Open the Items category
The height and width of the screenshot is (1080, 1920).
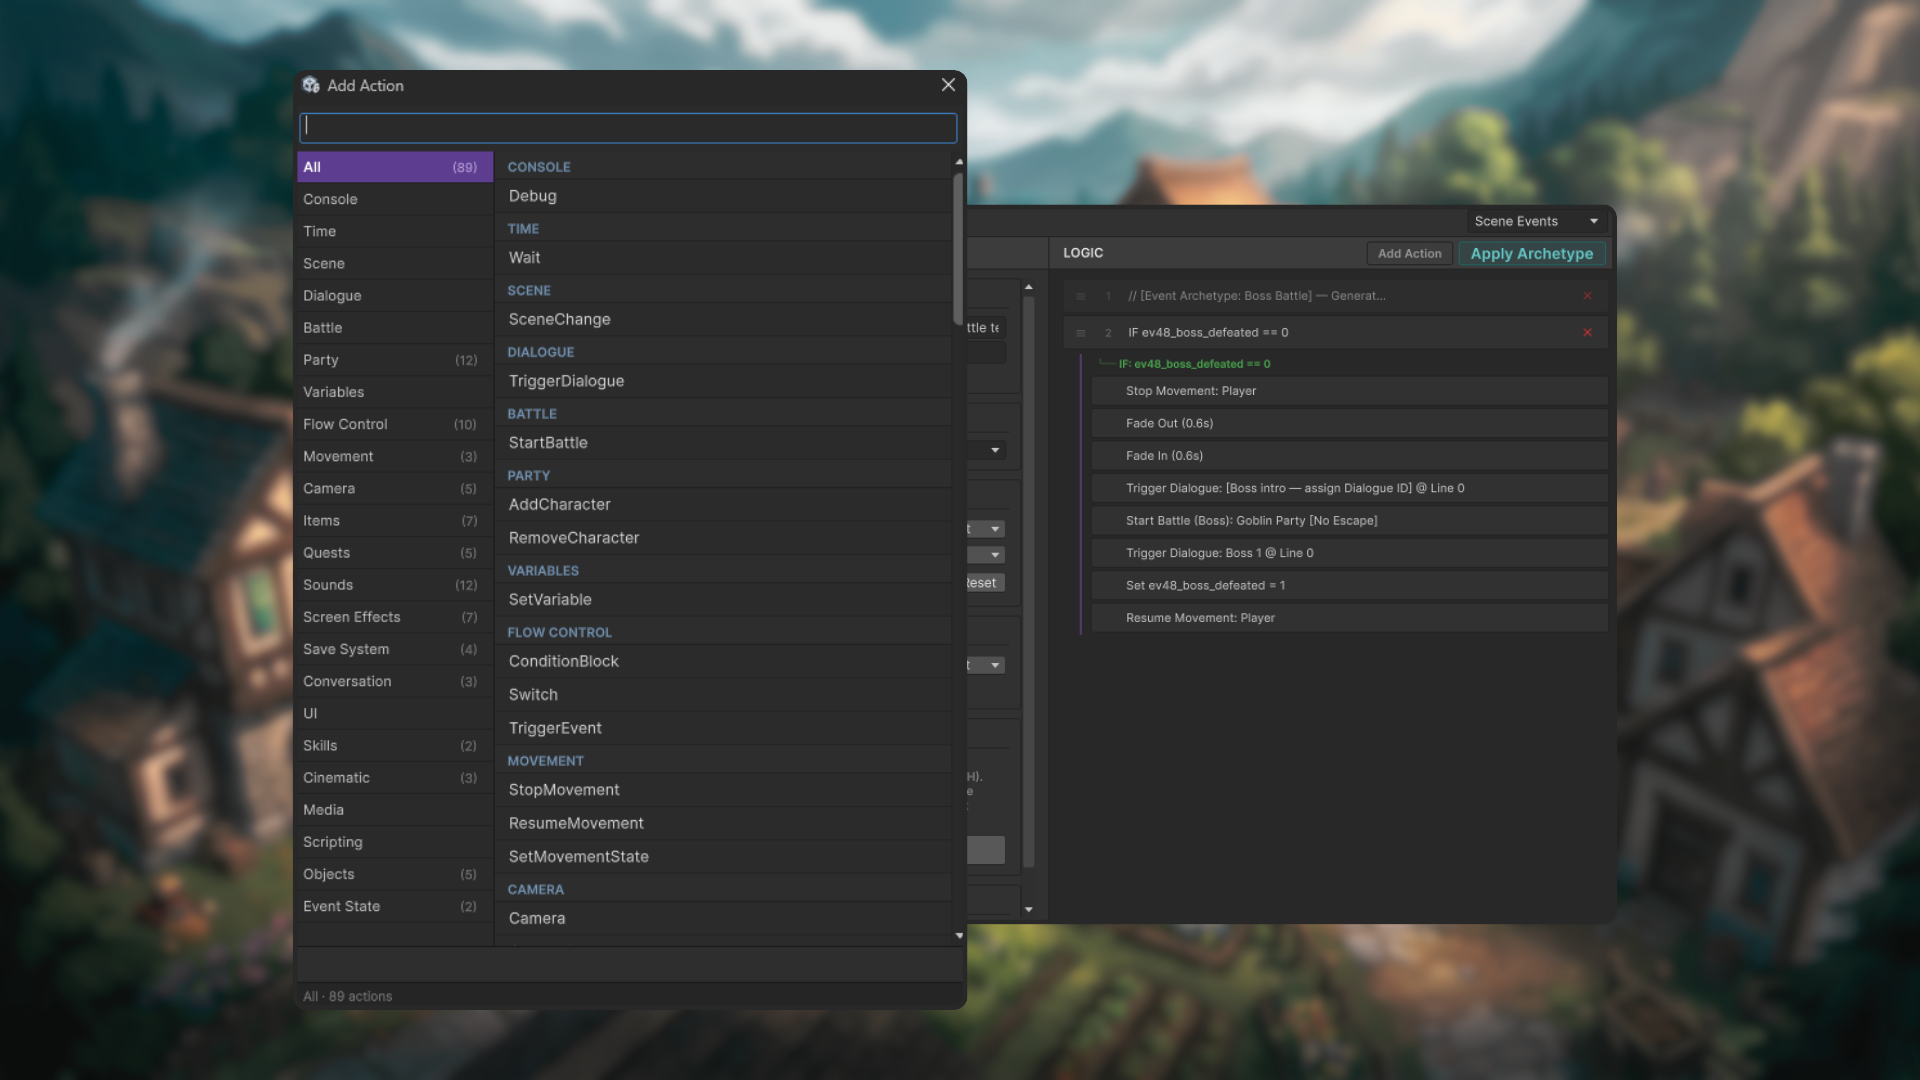point(395,520)
